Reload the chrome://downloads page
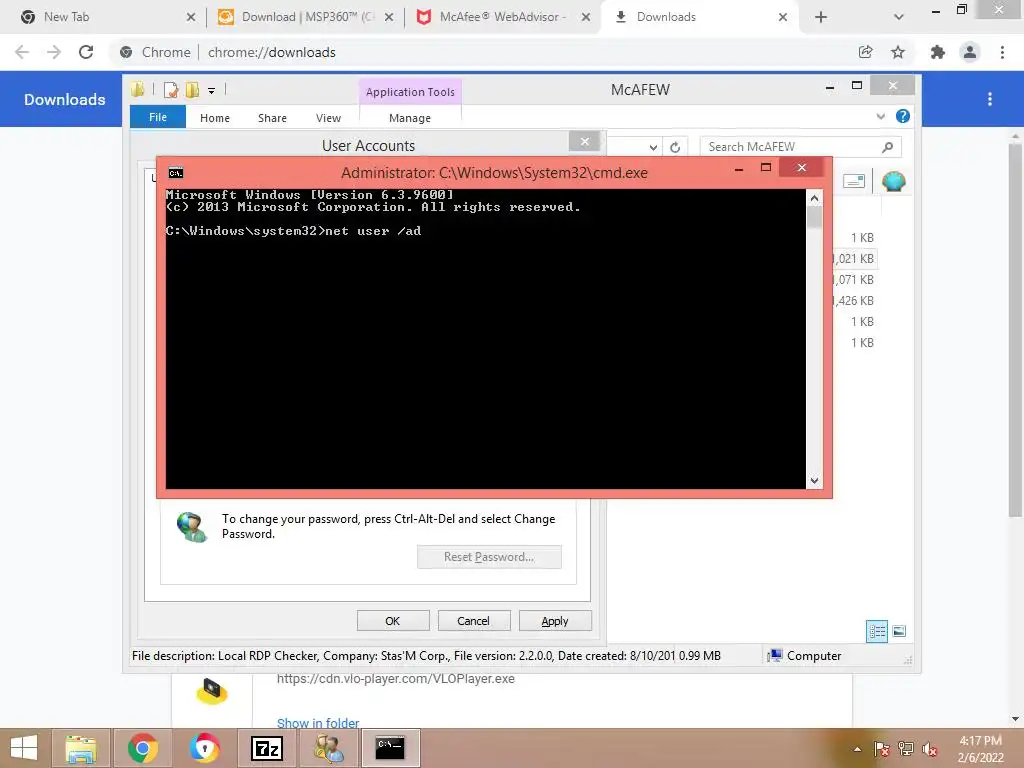Screen dimensions: 1024x768 point(86,52)
